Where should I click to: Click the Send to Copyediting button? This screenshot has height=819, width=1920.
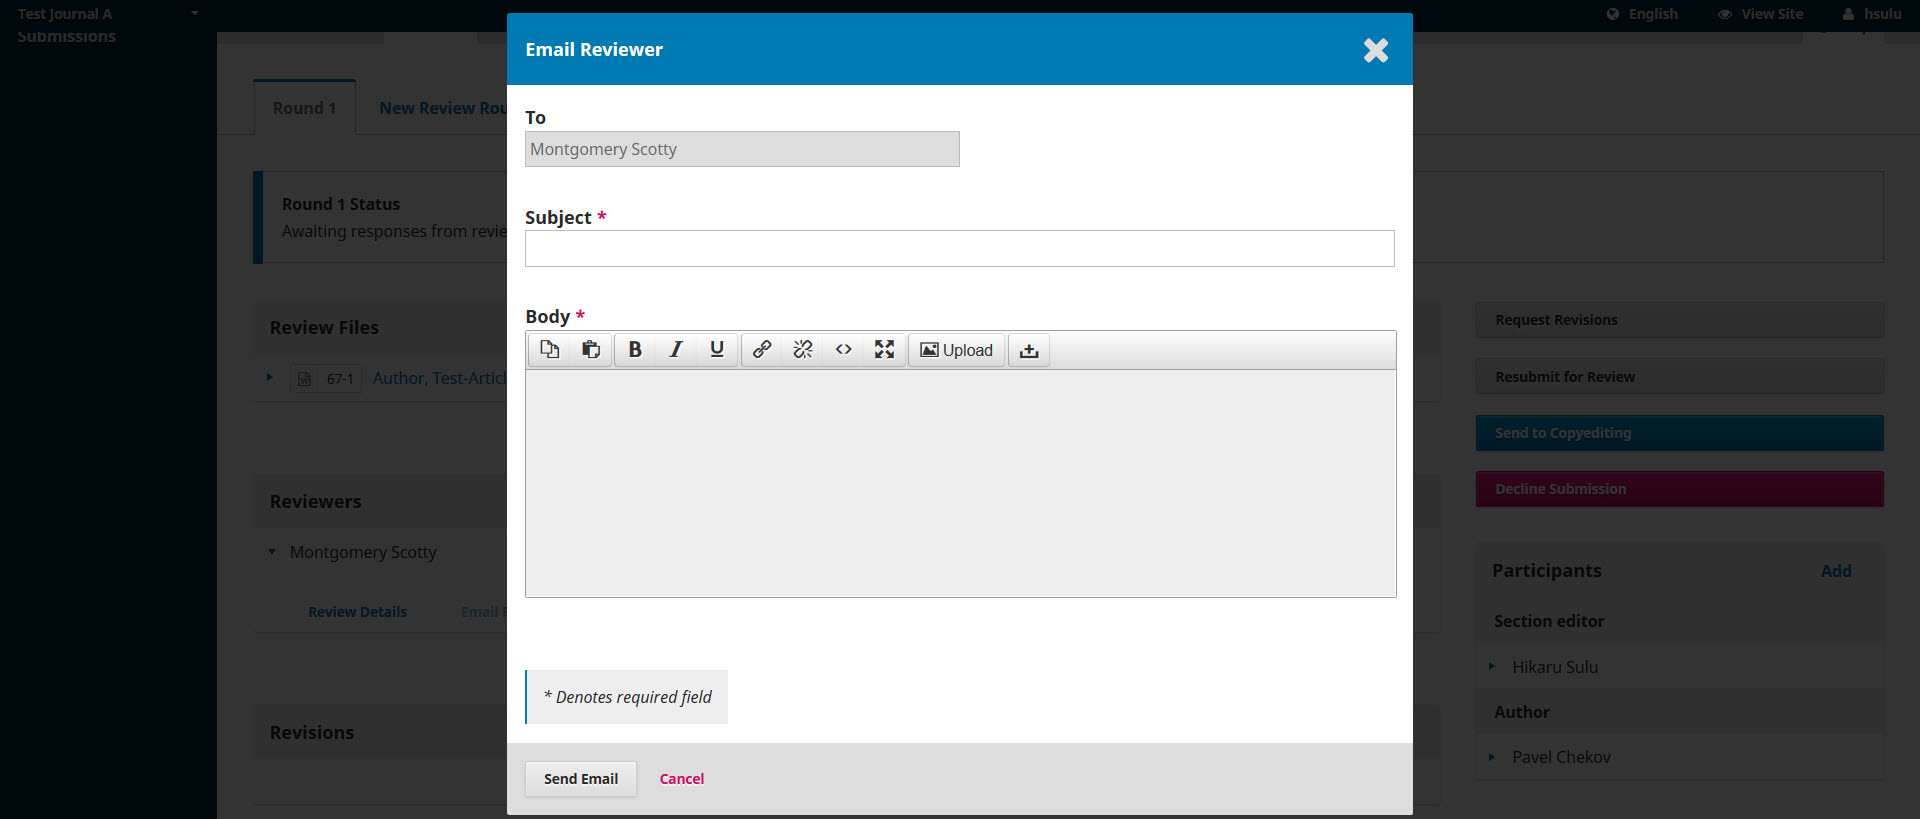pos(1679,433)
